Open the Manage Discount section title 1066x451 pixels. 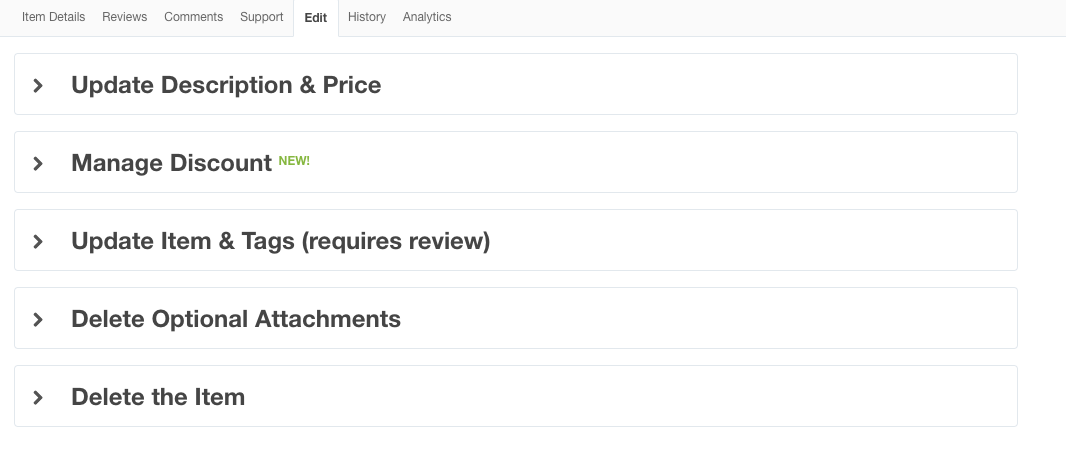point(171,163)
